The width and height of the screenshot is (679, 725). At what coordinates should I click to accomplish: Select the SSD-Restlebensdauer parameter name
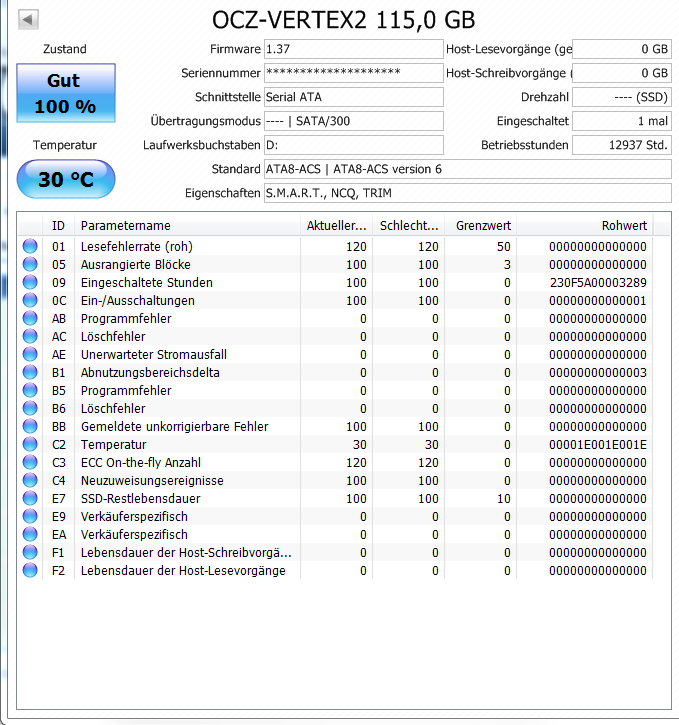click(x=141, y=499)
